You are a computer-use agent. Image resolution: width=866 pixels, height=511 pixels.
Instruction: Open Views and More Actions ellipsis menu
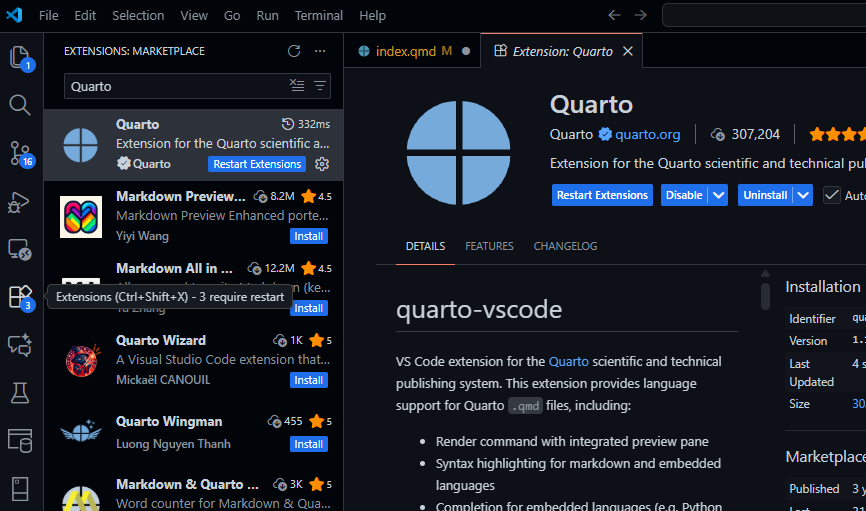[x=320, y=51]
